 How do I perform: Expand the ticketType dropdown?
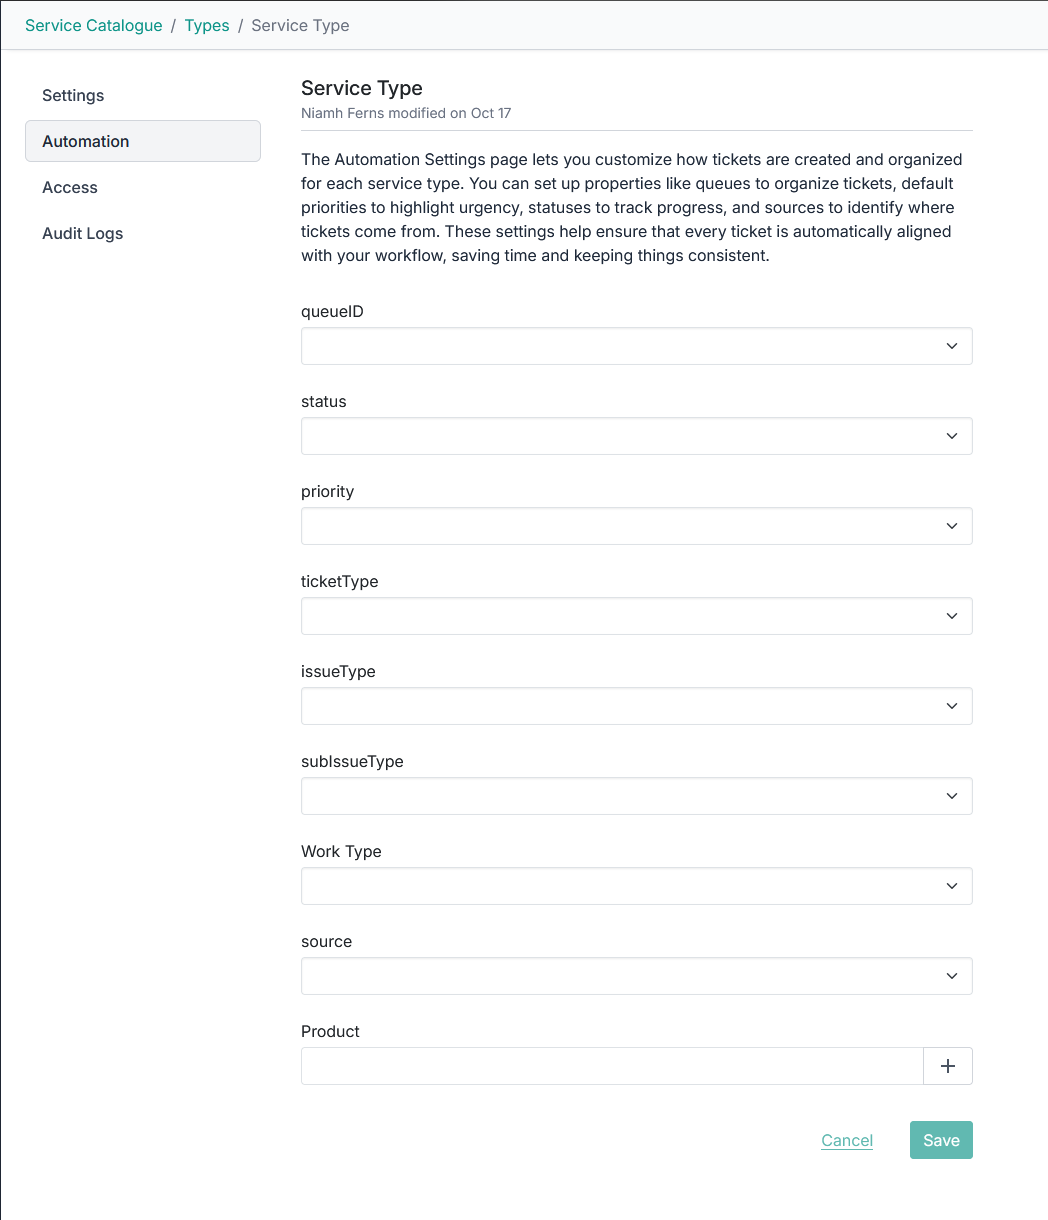636,616
